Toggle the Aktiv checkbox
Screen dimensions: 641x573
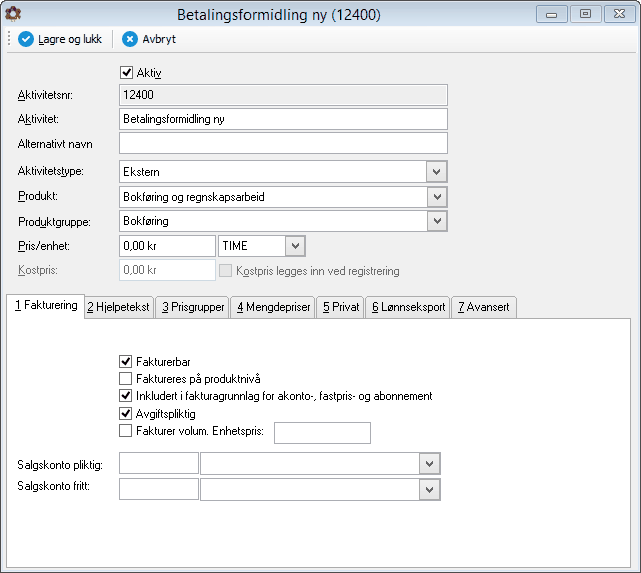126,73
